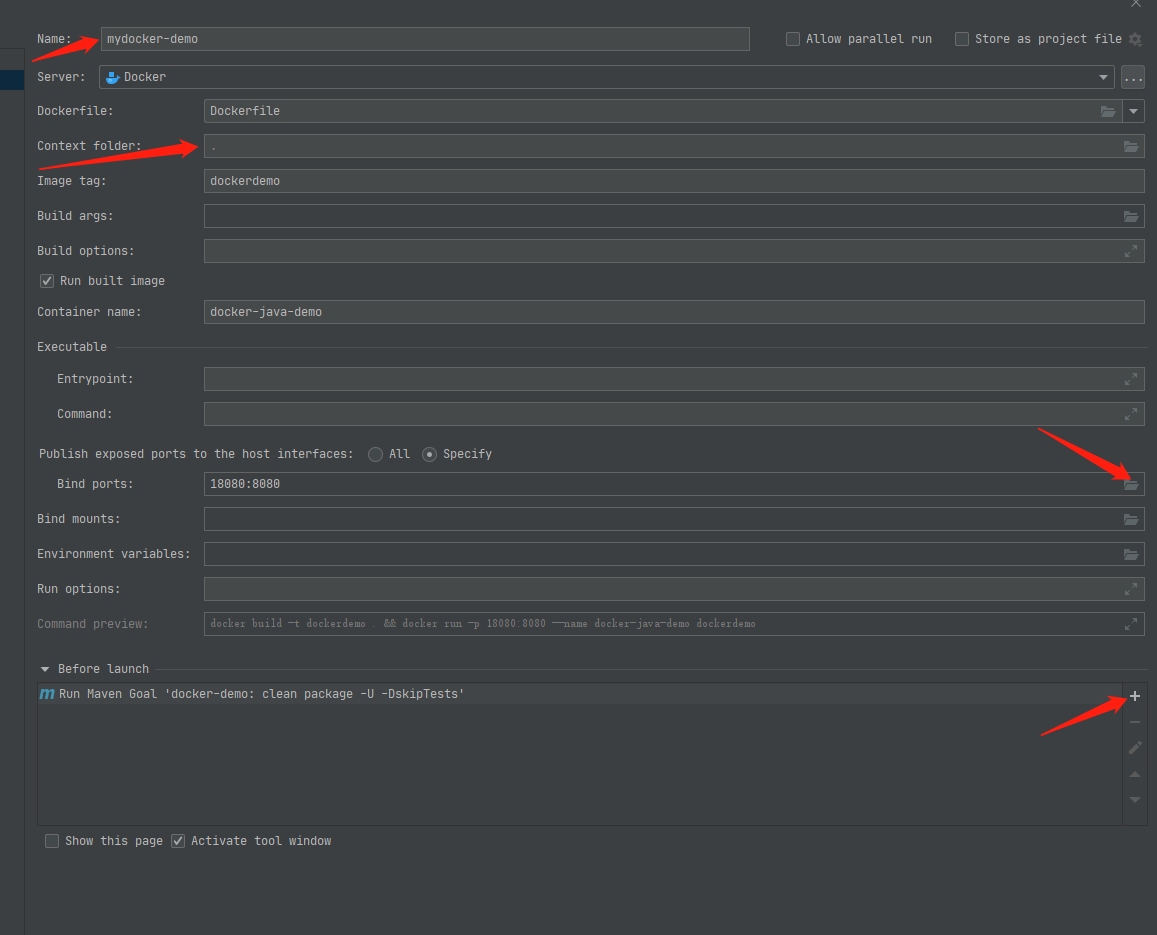
Task: Open the Store as project file gear settings
Action: [1136, 39]
